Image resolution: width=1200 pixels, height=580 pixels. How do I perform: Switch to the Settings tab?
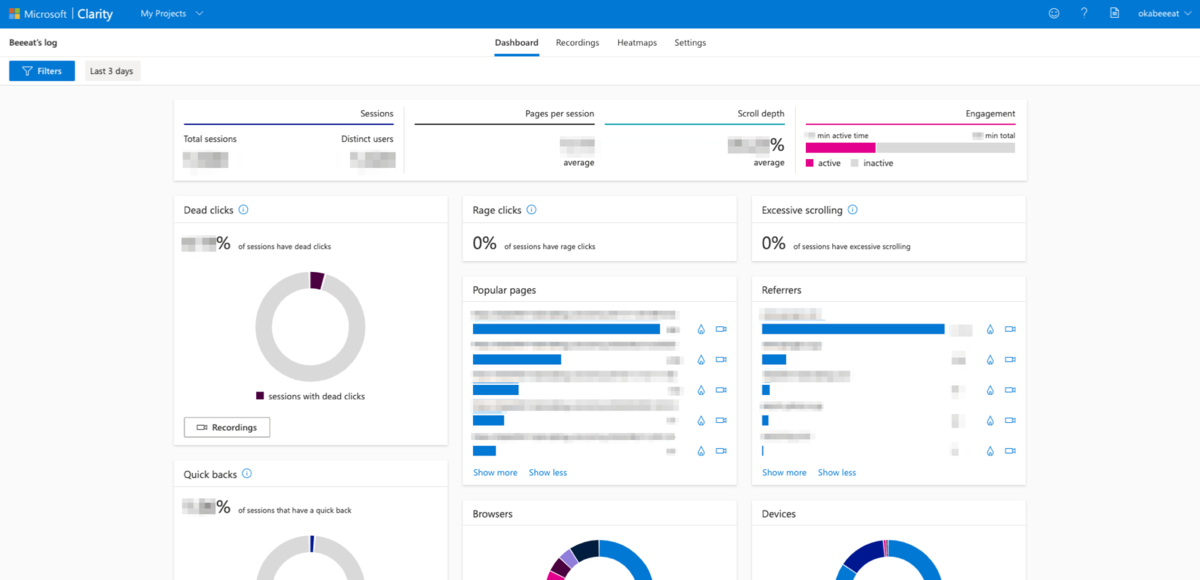click(690, 43)
